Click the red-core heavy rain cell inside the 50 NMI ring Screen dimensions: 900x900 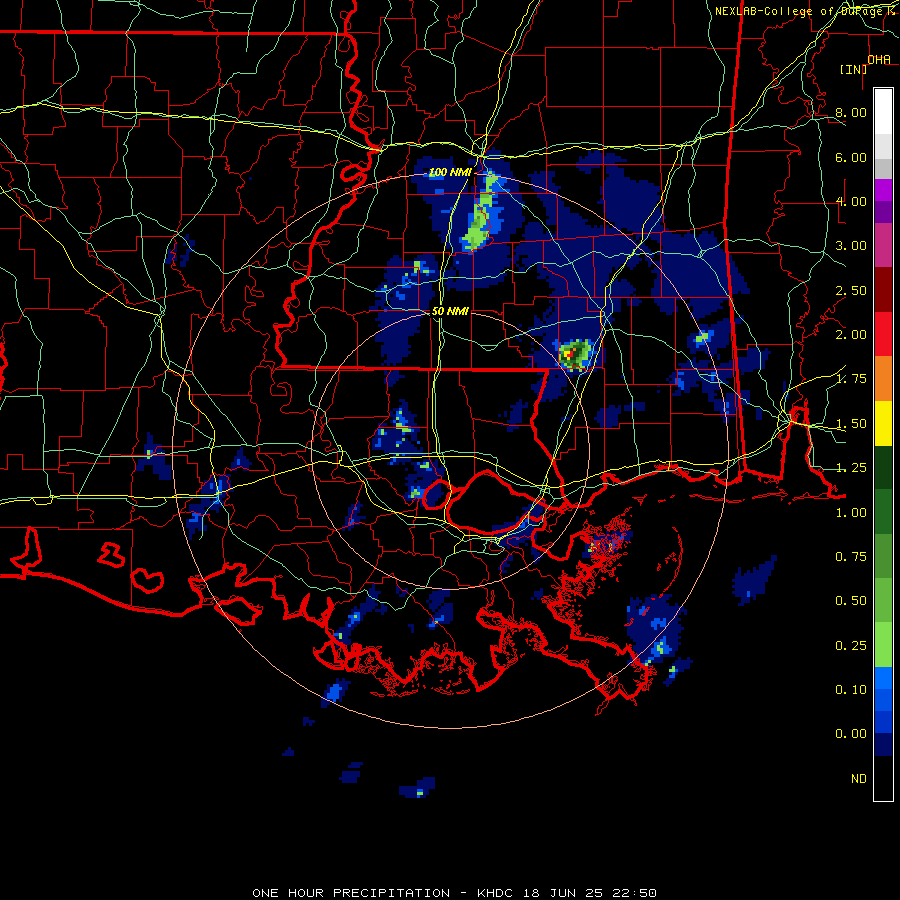click(x=574, y=354)
